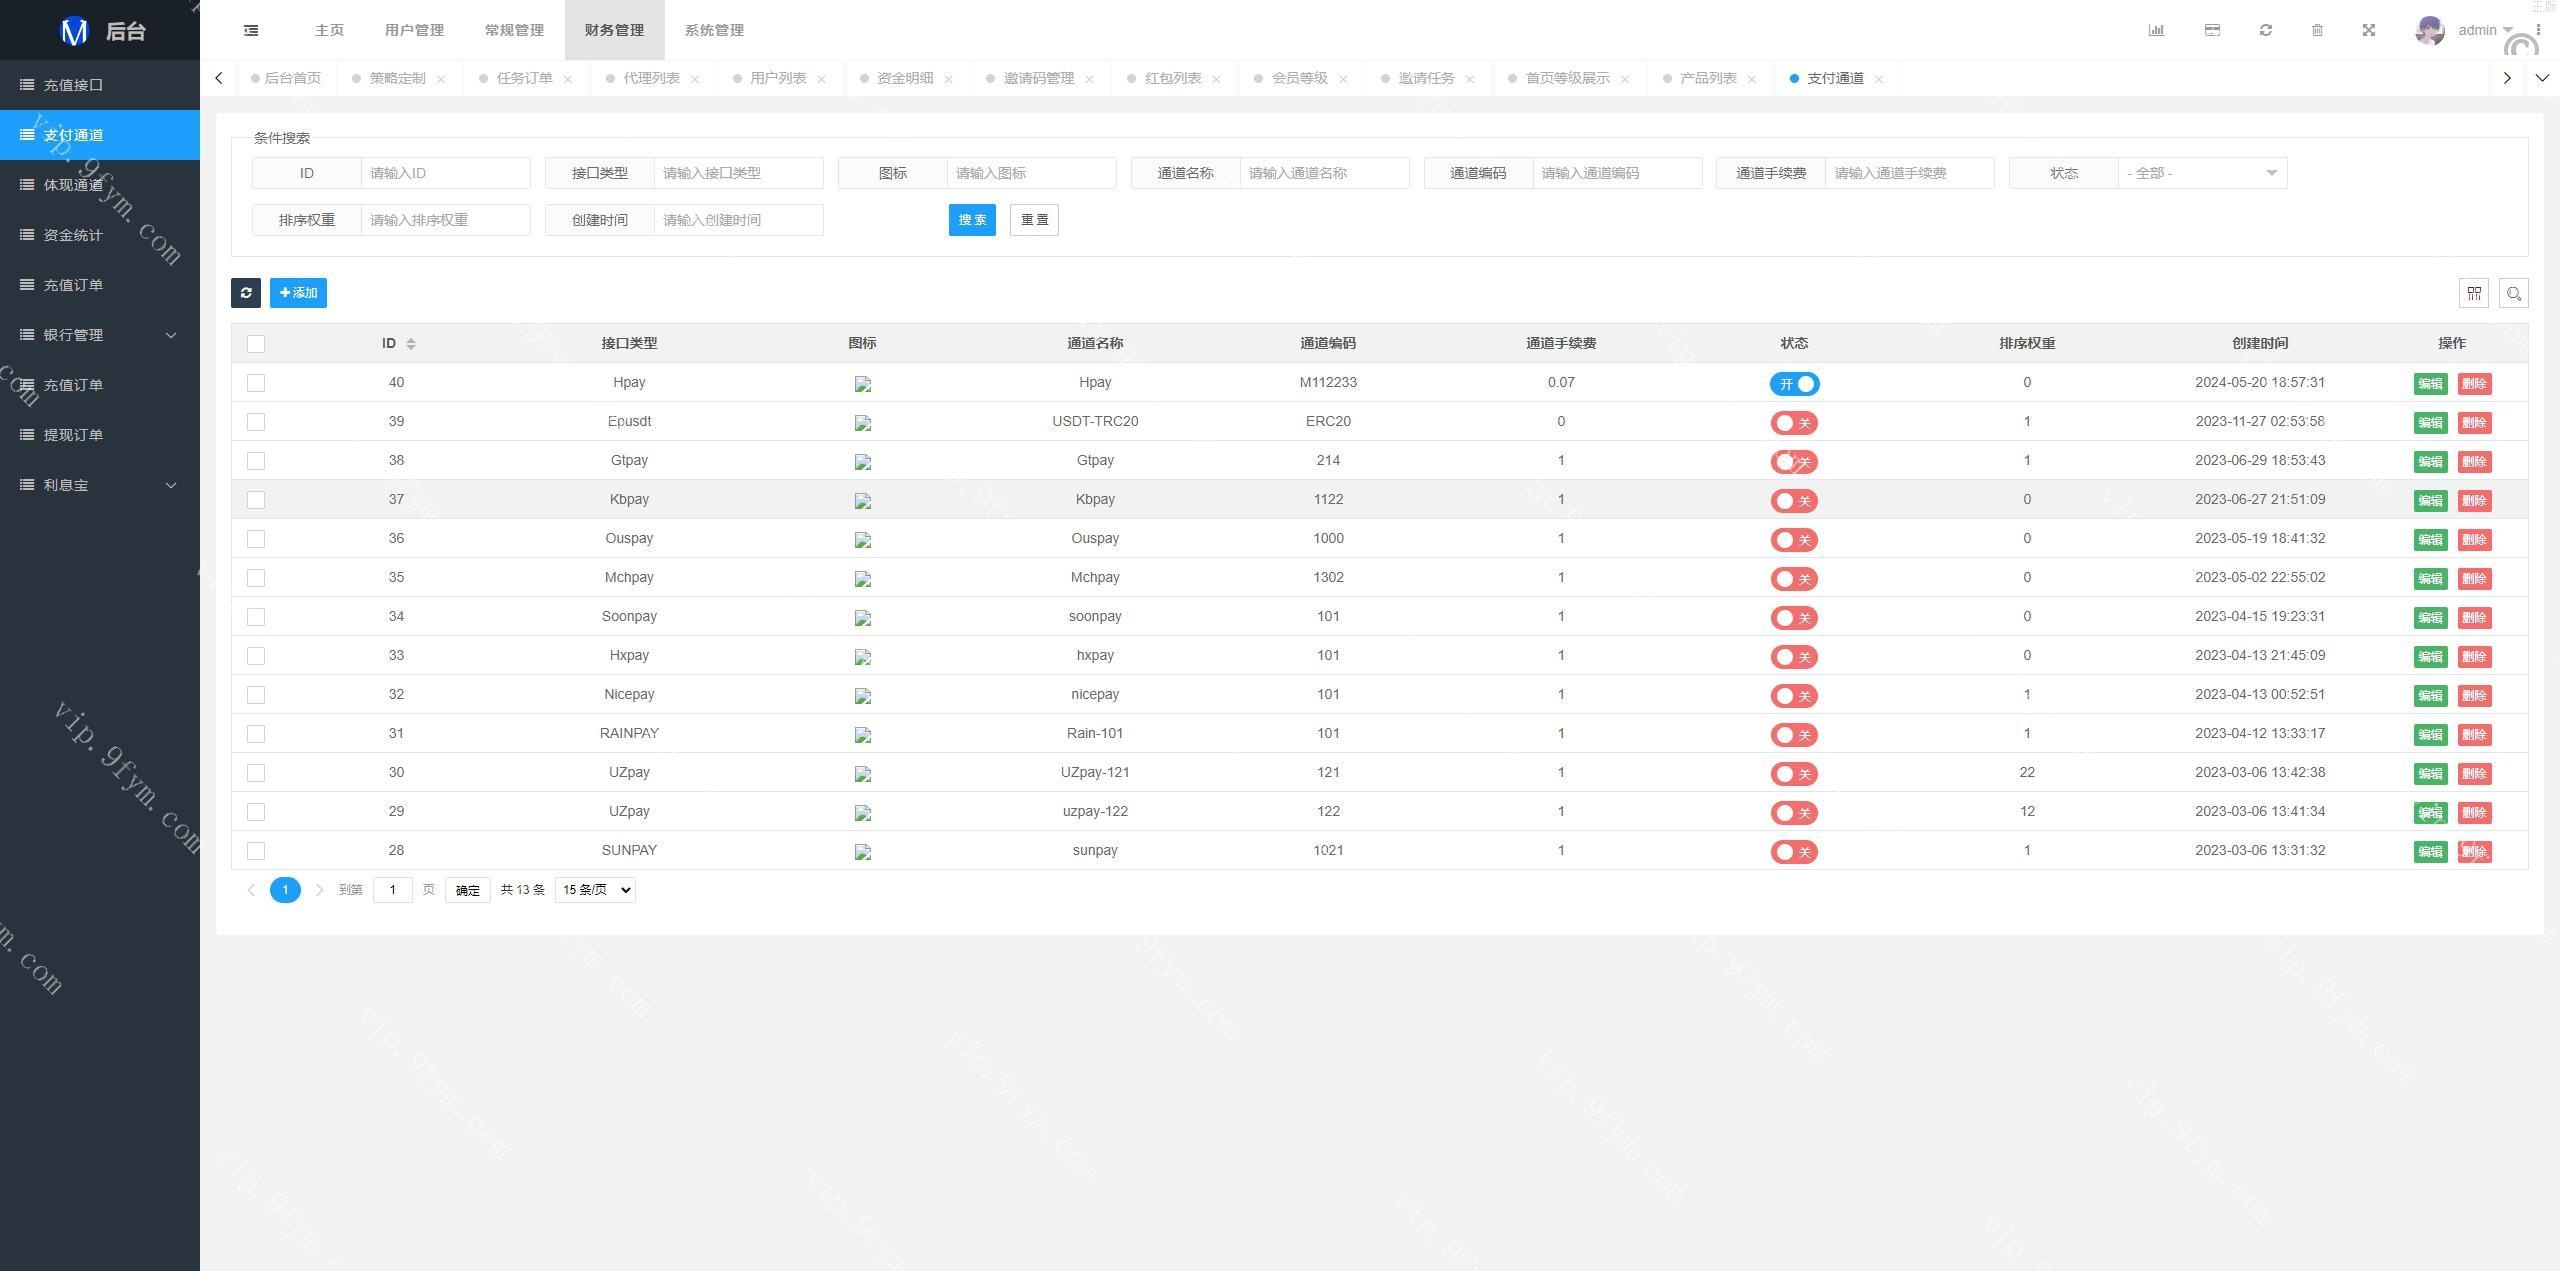Viewport: 2560px width, 1271px height.
Task: Click the dark table refresh button beside 添加
Action: tap(246, 293)
